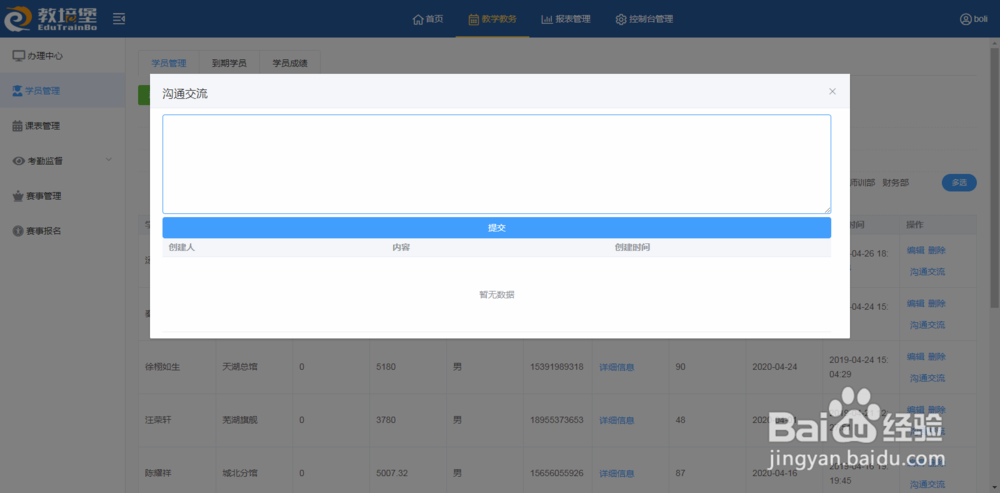Click the 芜湖旗舰 branch cell
1000x493 pixels.
tap(240, 420)
